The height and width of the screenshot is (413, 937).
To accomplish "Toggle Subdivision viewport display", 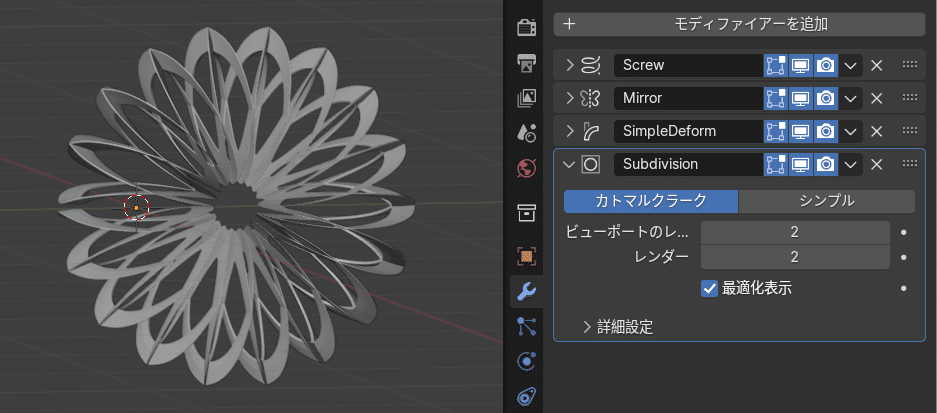I will 801,164.
